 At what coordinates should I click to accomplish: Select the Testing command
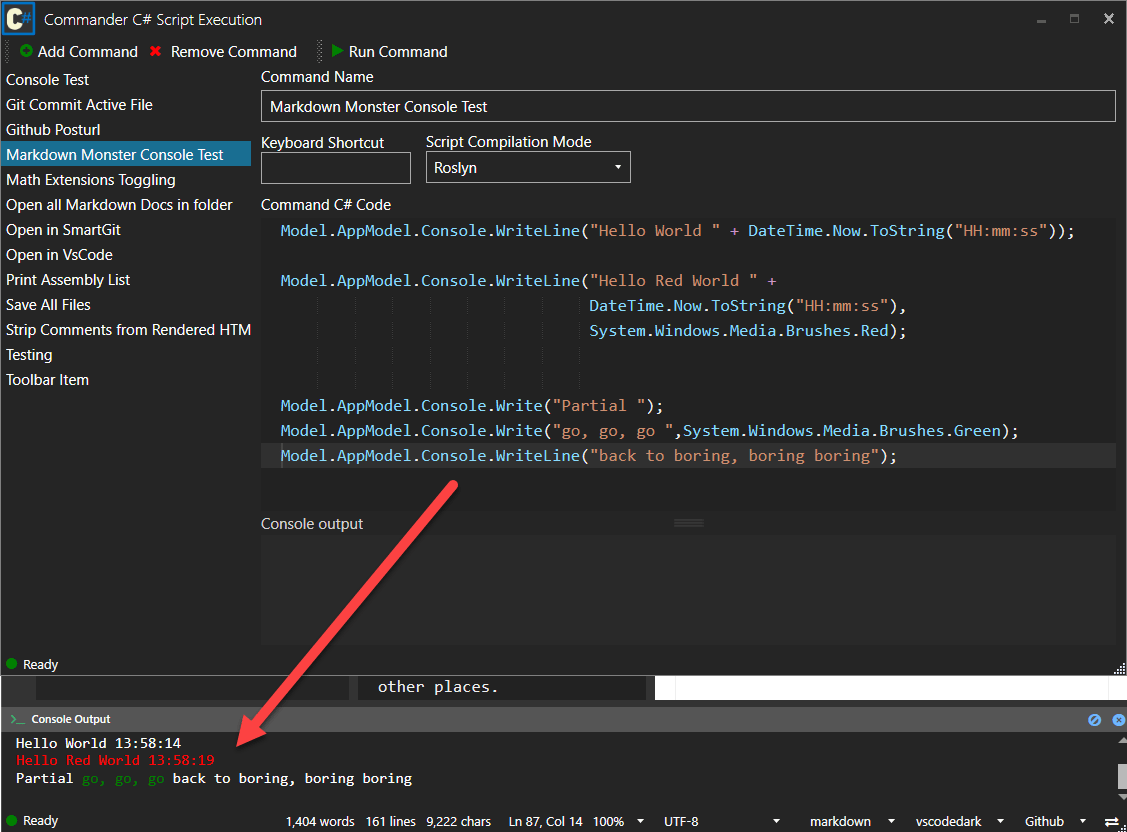tap(126, 355)
